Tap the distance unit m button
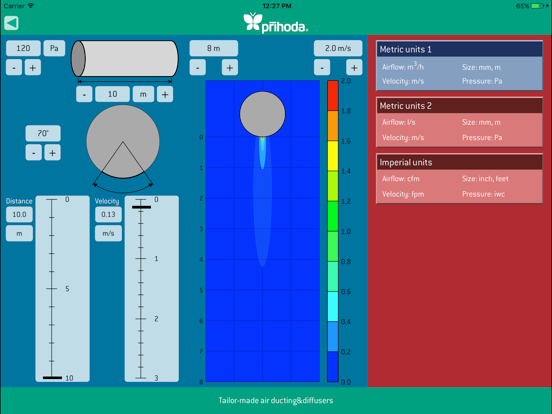Screen dimensions: 552x414 click(19, 233)
